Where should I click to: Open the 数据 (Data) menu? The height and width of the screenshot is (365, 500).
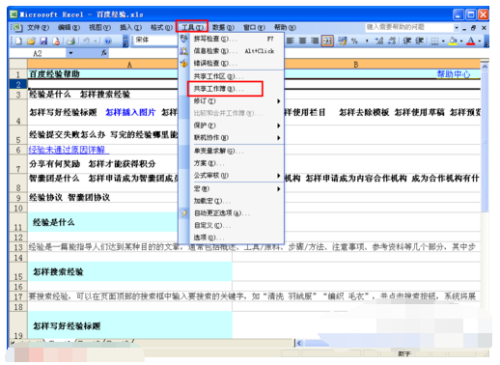[x=223, y=27]
